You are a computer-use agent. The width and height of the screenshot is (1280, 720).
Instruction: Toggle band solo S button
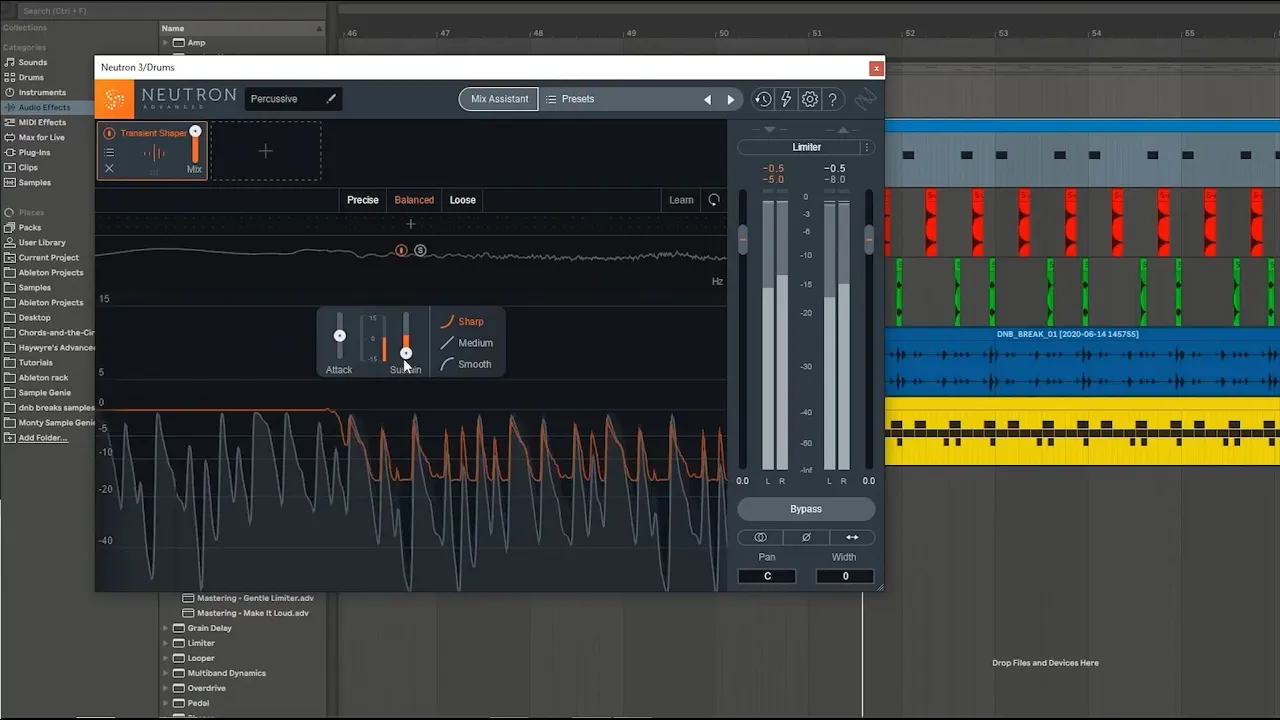tap(420, 250)
